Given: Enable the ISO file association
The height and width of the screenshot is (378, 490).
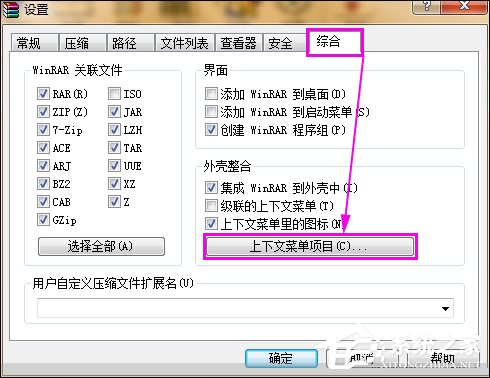Looking at the screenshot, I should [114, 94].
